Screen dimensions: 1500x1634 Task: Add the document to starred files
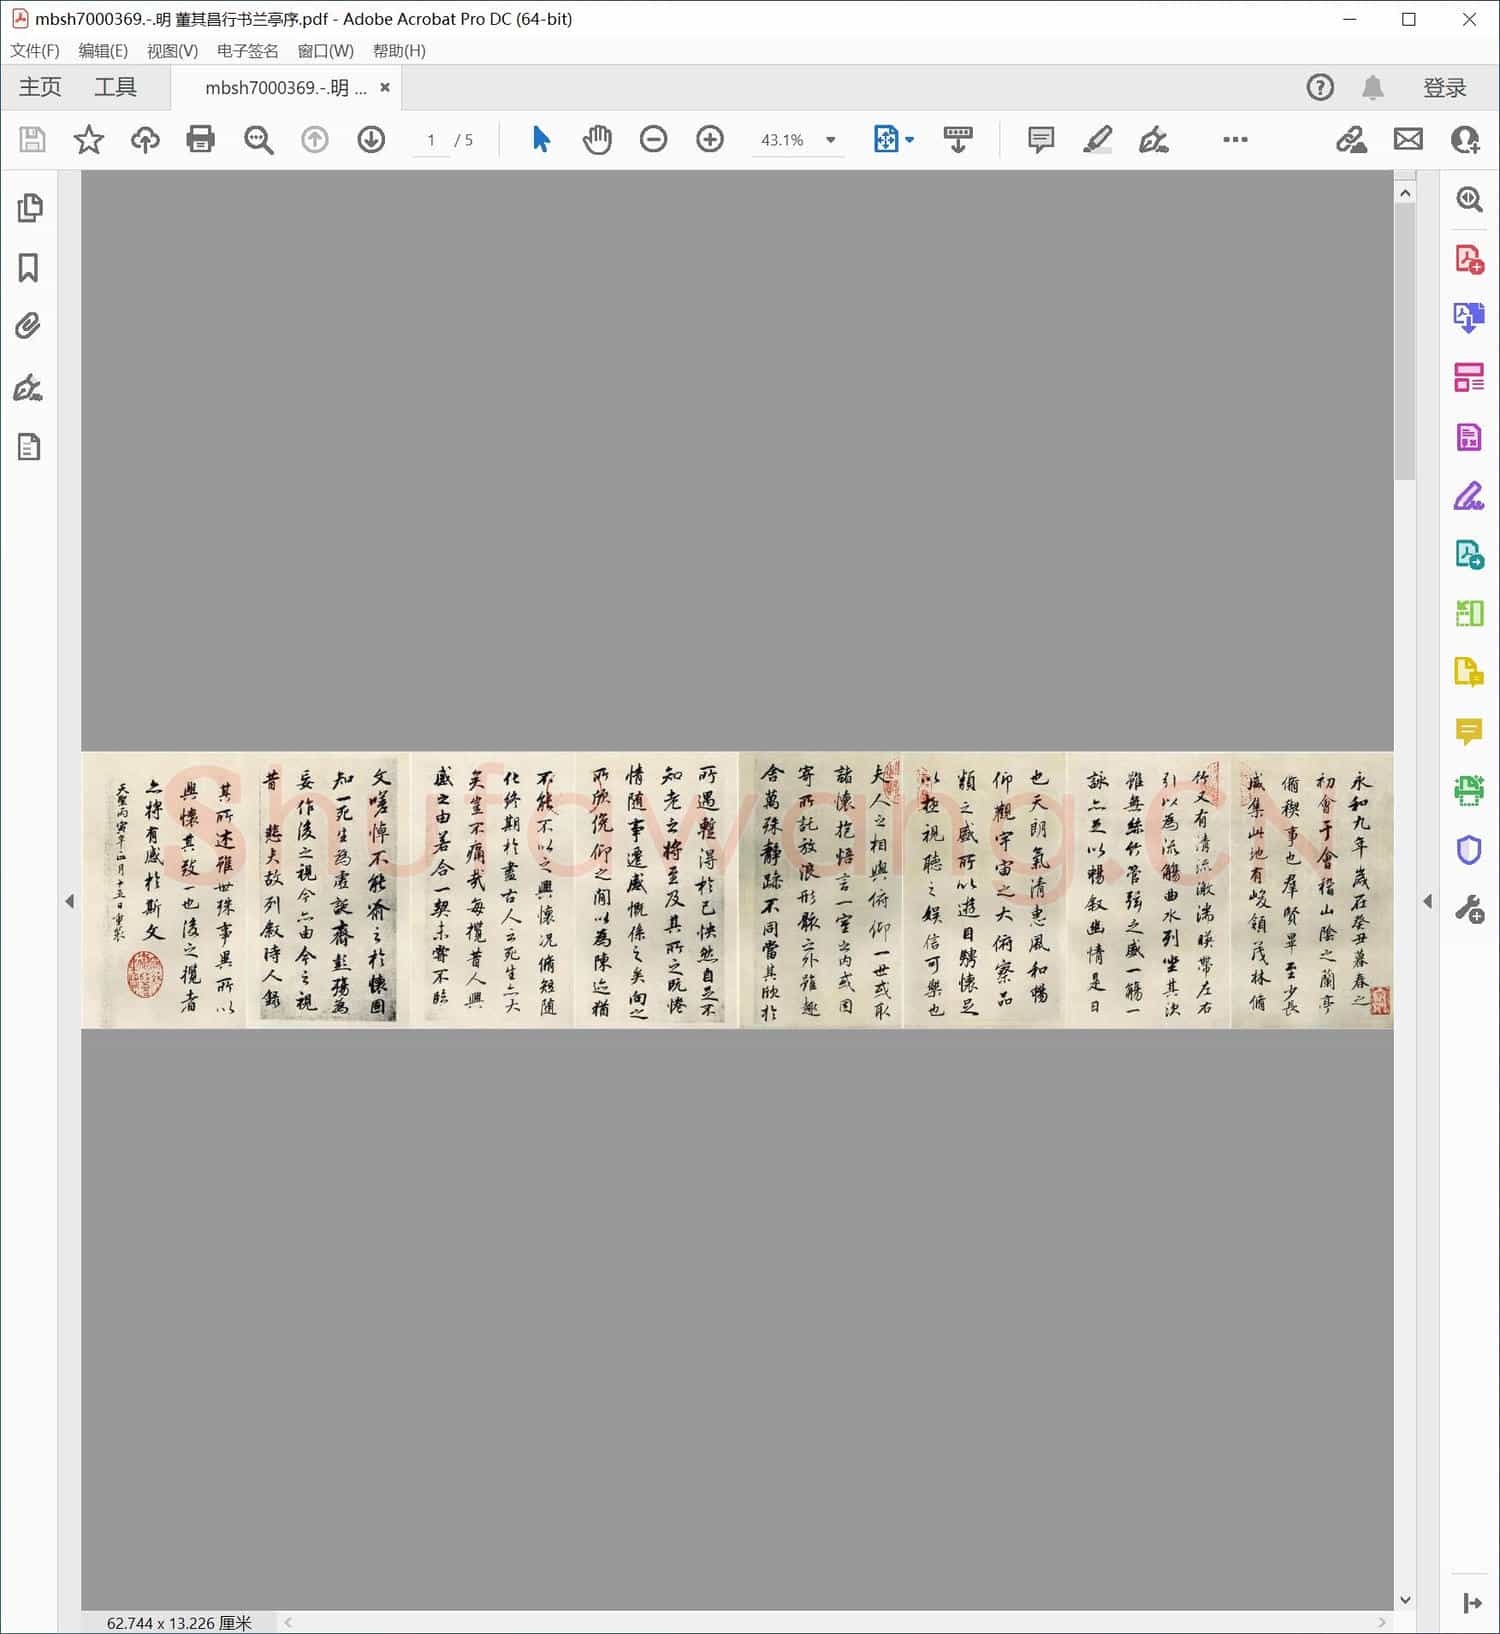tap(89, 139)
